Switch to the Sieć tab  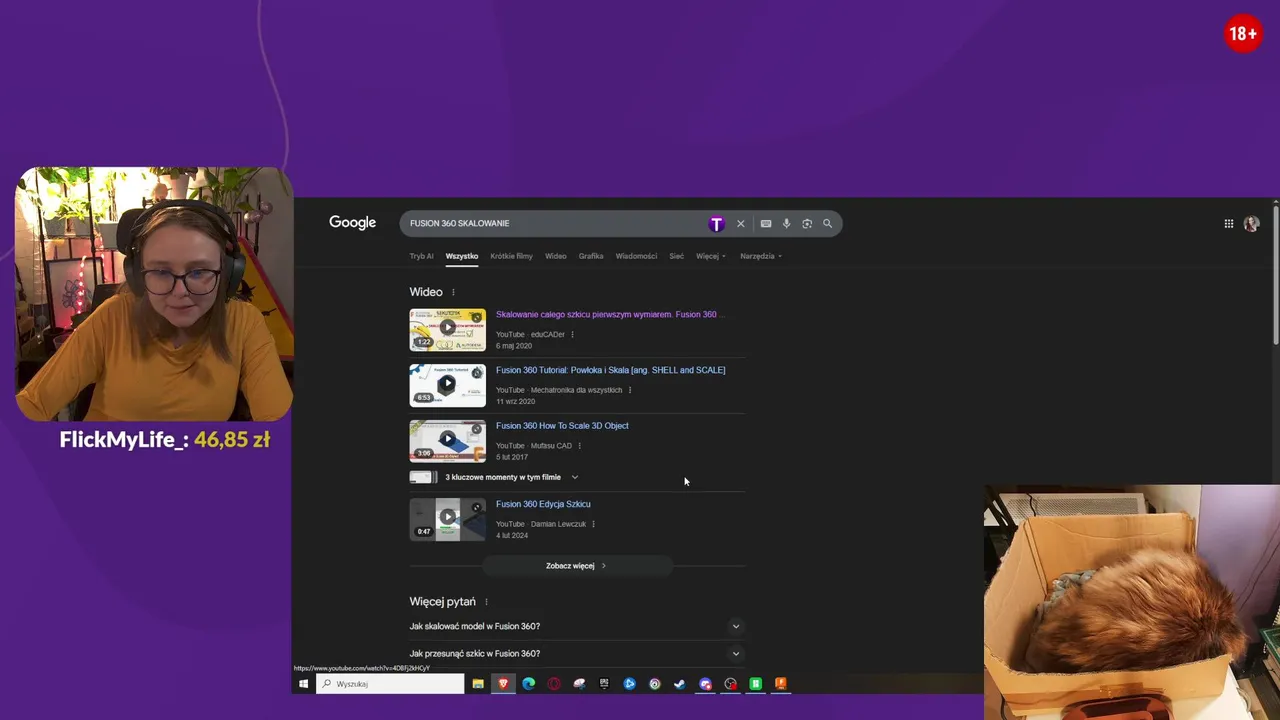676,256
